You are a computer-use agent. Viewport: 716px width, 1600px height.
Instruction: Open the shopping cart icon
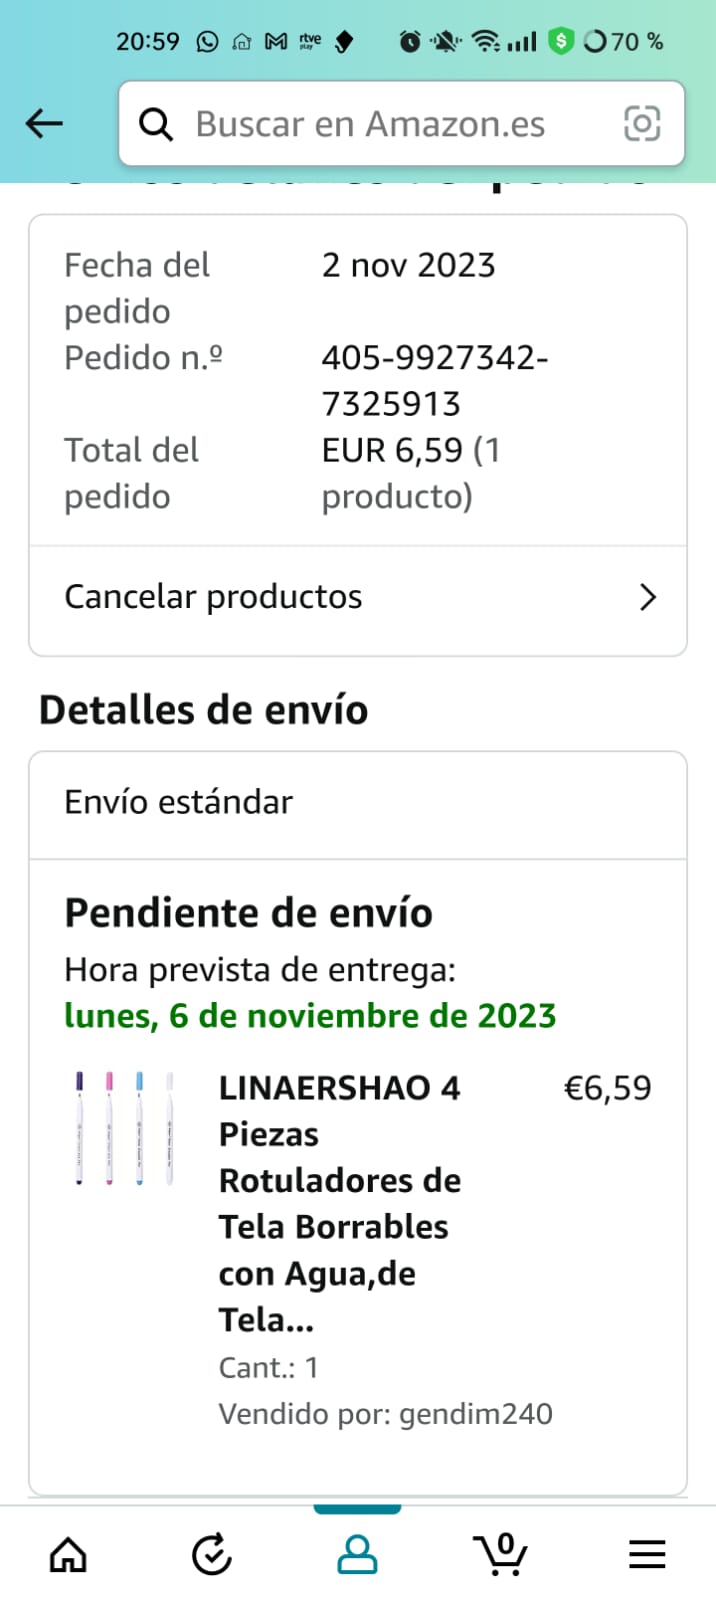(501, 1554)
